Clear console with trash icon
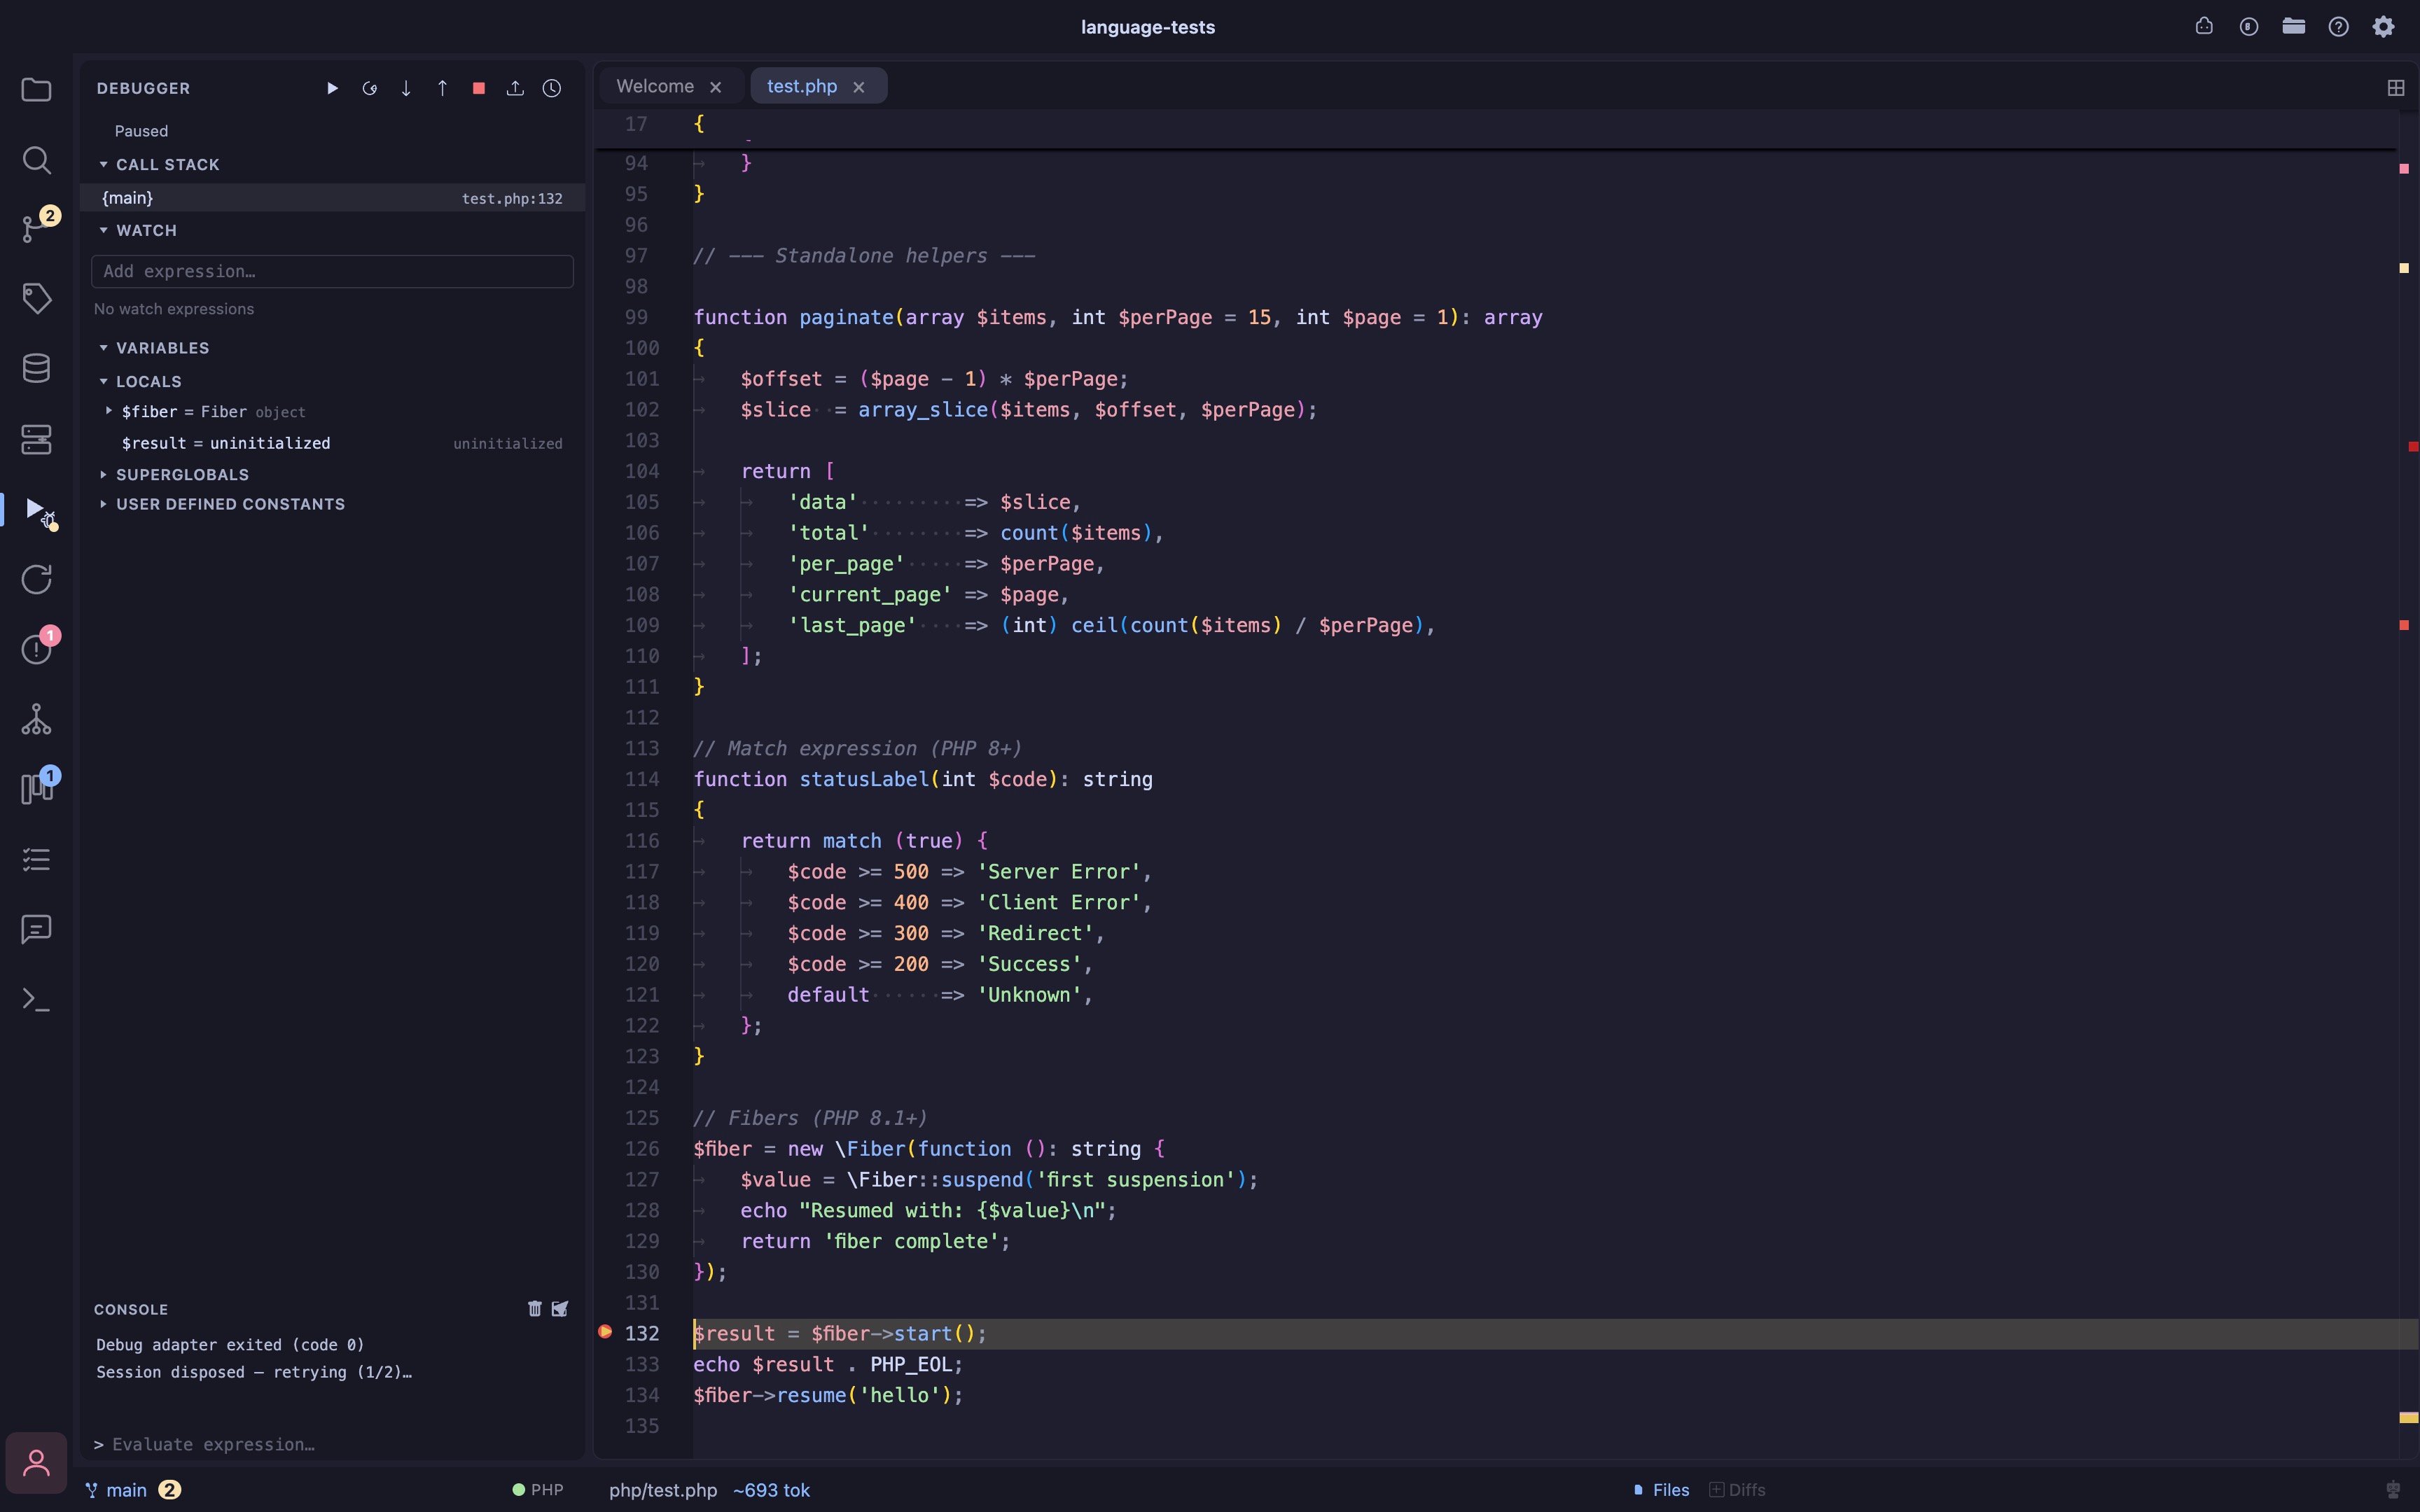 click(x=534, y=1309)
